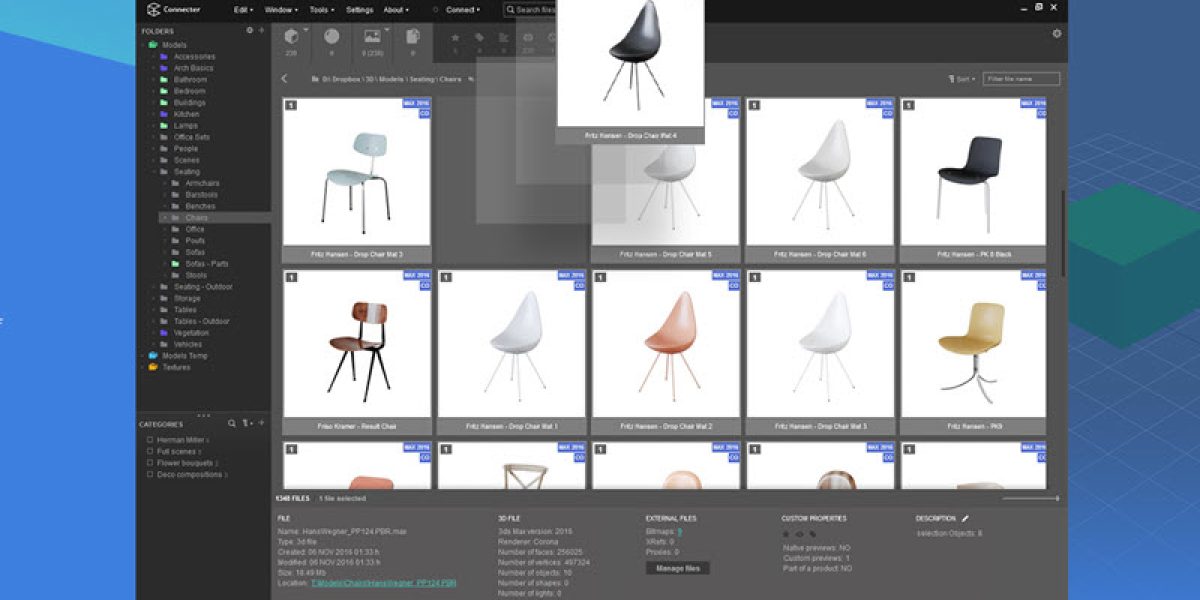This screenshot has height=600, width=1200.
Task: Open the Window menu
Action: pos(281,10)
